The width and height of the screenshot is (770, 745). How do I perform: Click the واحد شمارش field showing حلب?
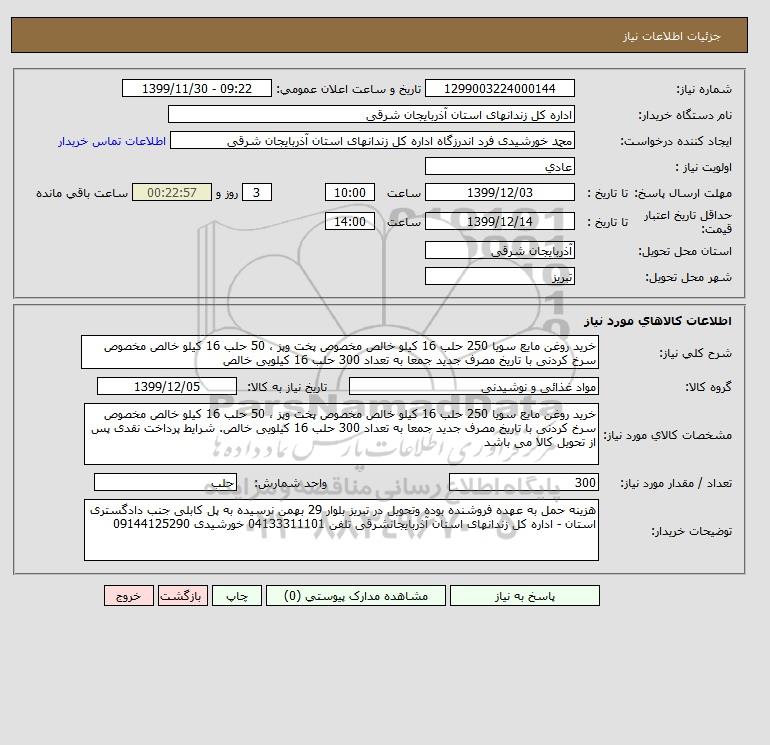pyautogui.click(x=165, y=482)
